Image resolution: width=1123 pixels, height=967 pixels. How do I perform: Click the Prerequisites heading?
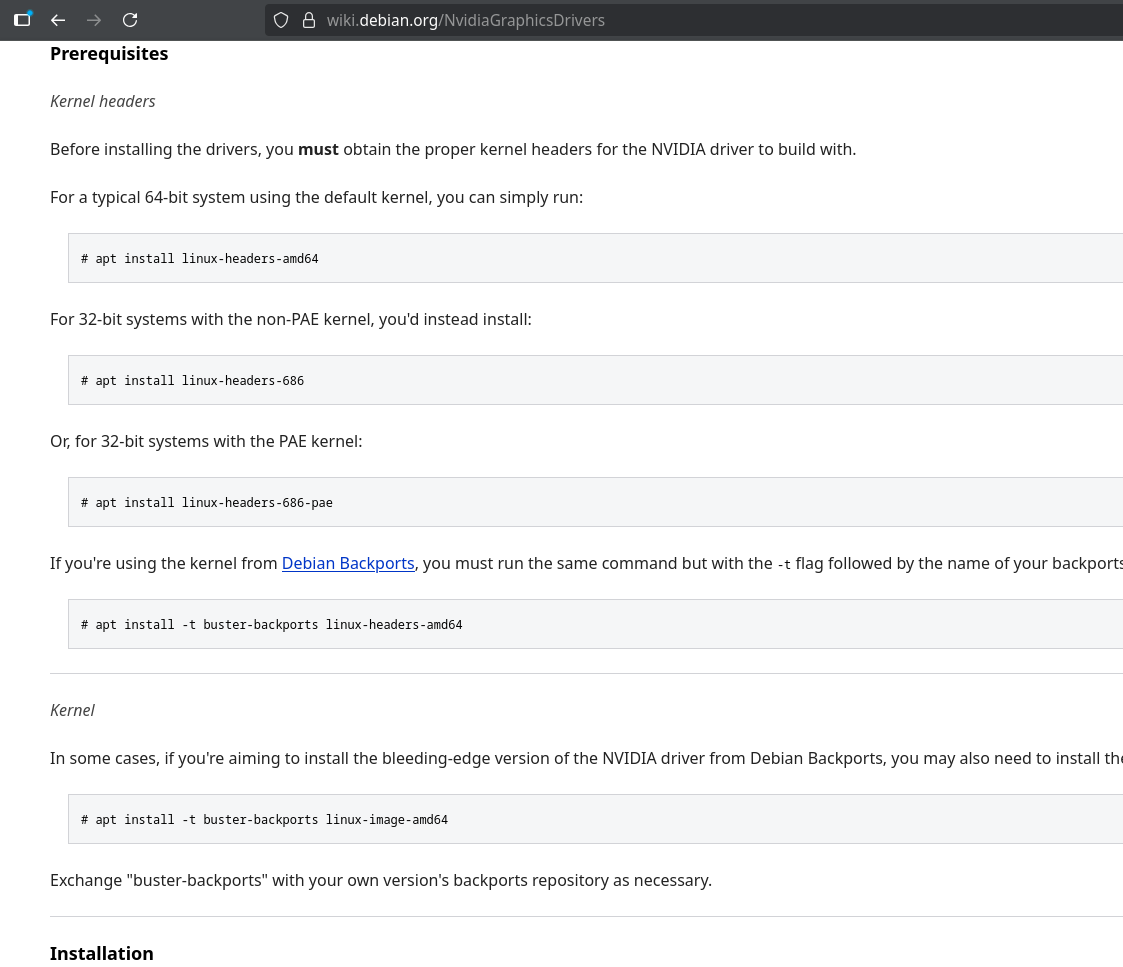(x=109, y=53)
